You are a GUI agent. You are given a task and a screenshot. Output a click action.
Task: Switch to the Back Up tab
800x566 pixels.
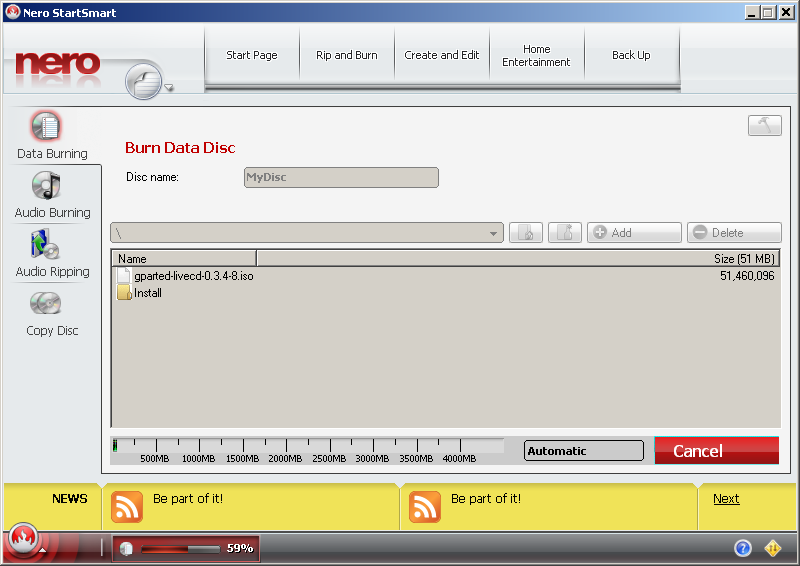[x=631, y=55]
